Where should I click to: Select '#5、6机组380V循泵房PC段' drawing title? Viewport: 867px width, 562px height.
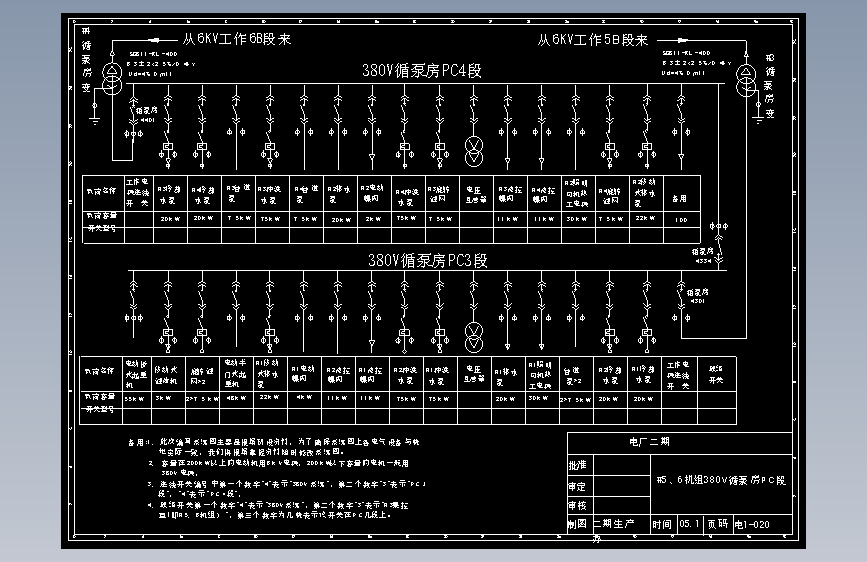pyautogui.click(x=721, y=480)
